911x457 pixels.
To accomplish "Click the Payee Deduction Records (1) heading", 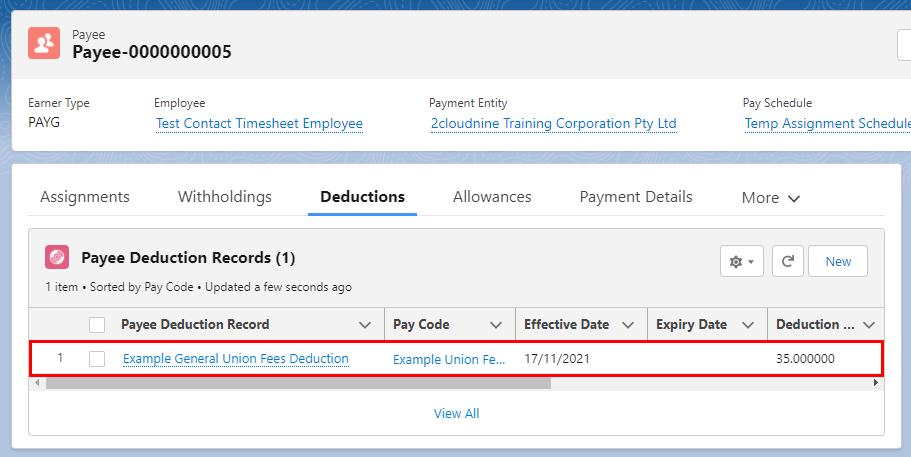I will pos(188,258).
